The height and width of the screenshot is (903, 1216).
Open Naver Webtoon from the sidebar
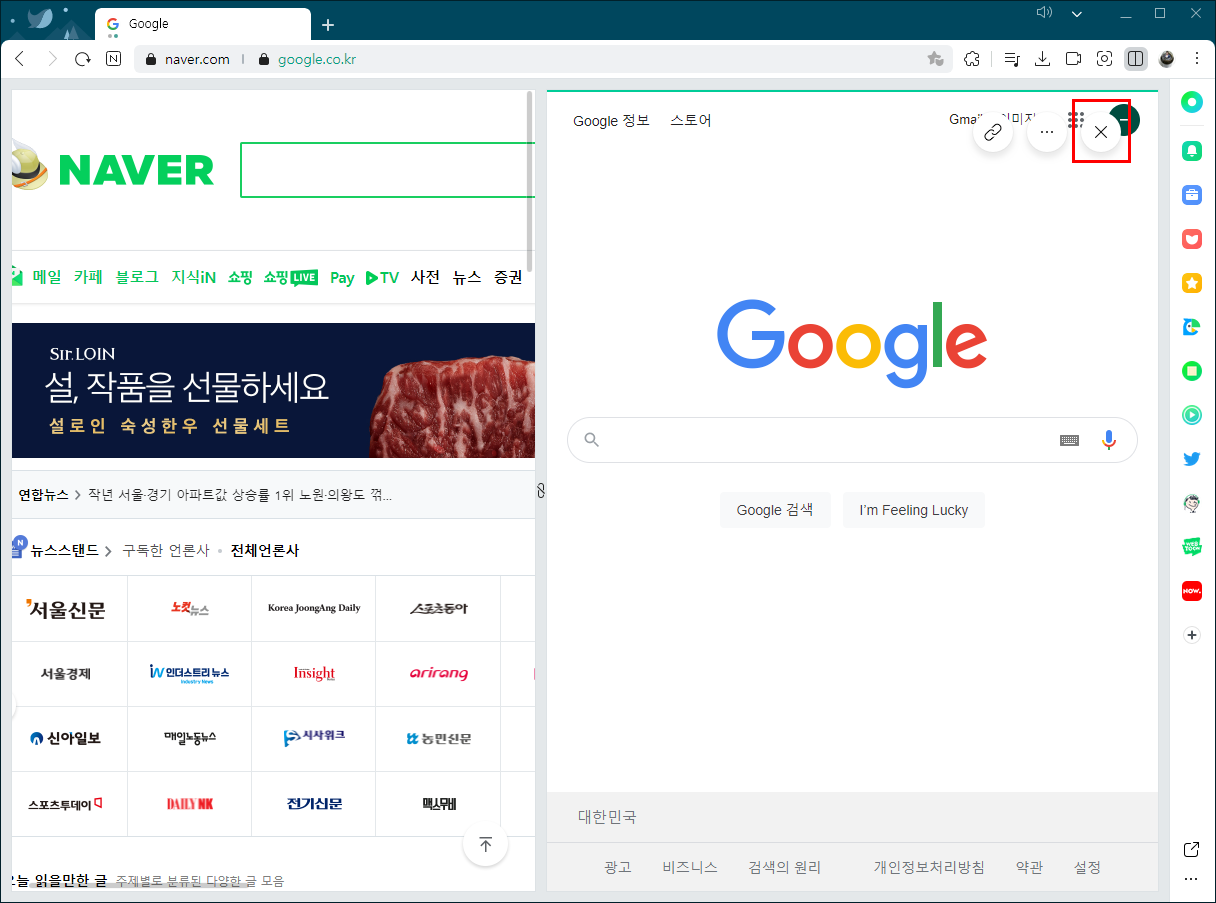[1191, 546]
